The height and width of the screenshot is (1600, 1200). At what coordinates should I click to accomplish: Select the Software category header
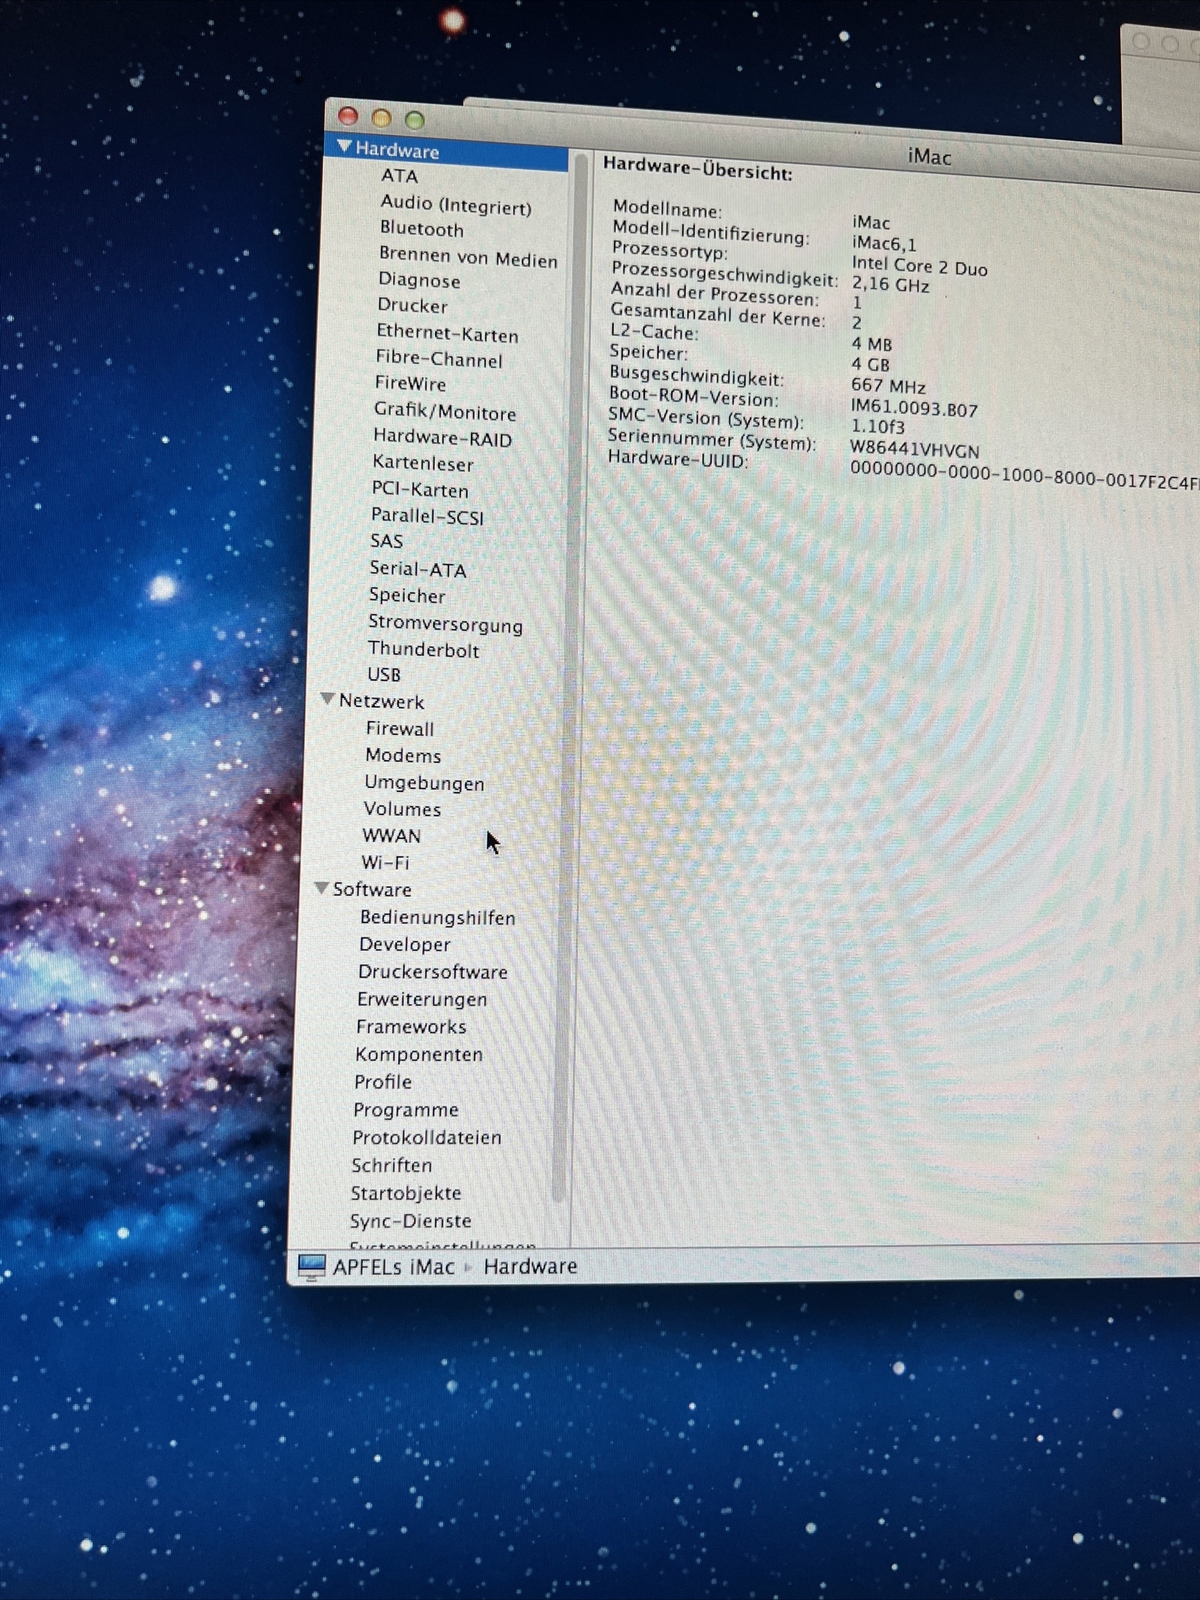point(372,889)
